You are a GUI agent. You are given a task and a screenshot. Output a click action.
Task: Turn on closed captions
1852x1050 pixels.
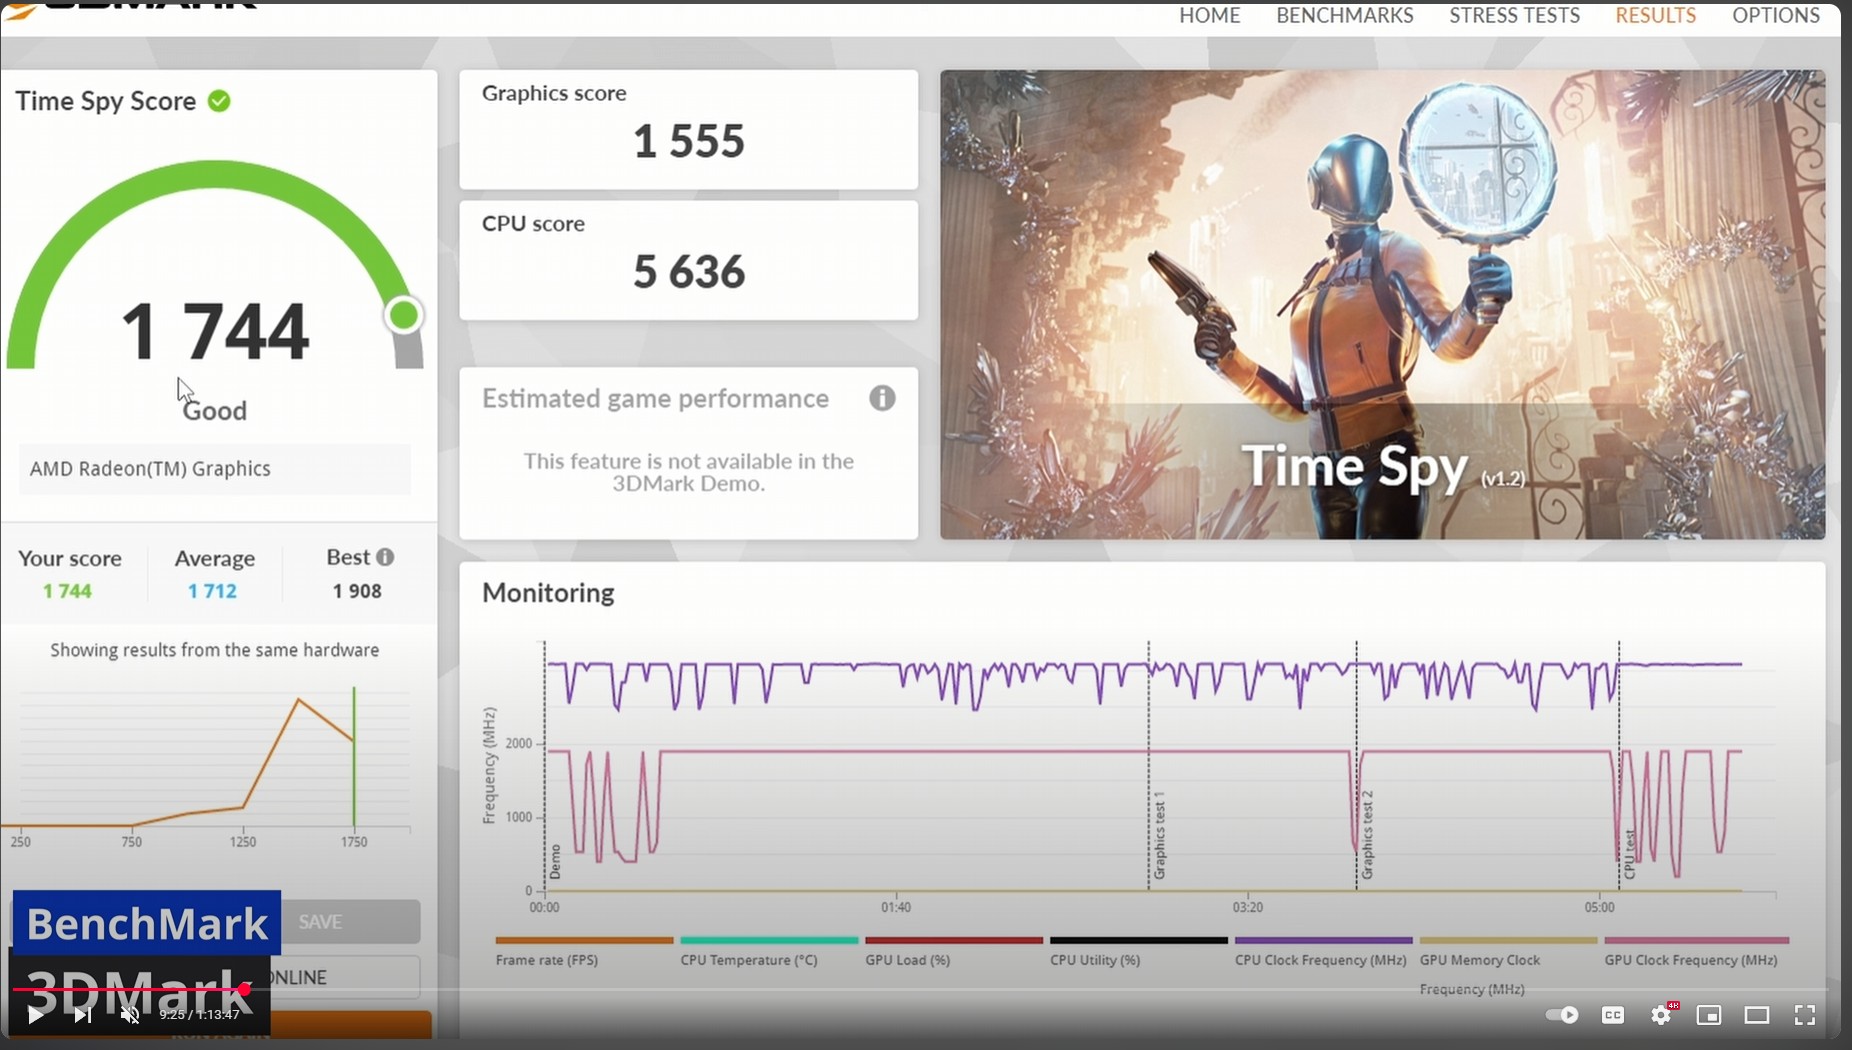1613,1015
